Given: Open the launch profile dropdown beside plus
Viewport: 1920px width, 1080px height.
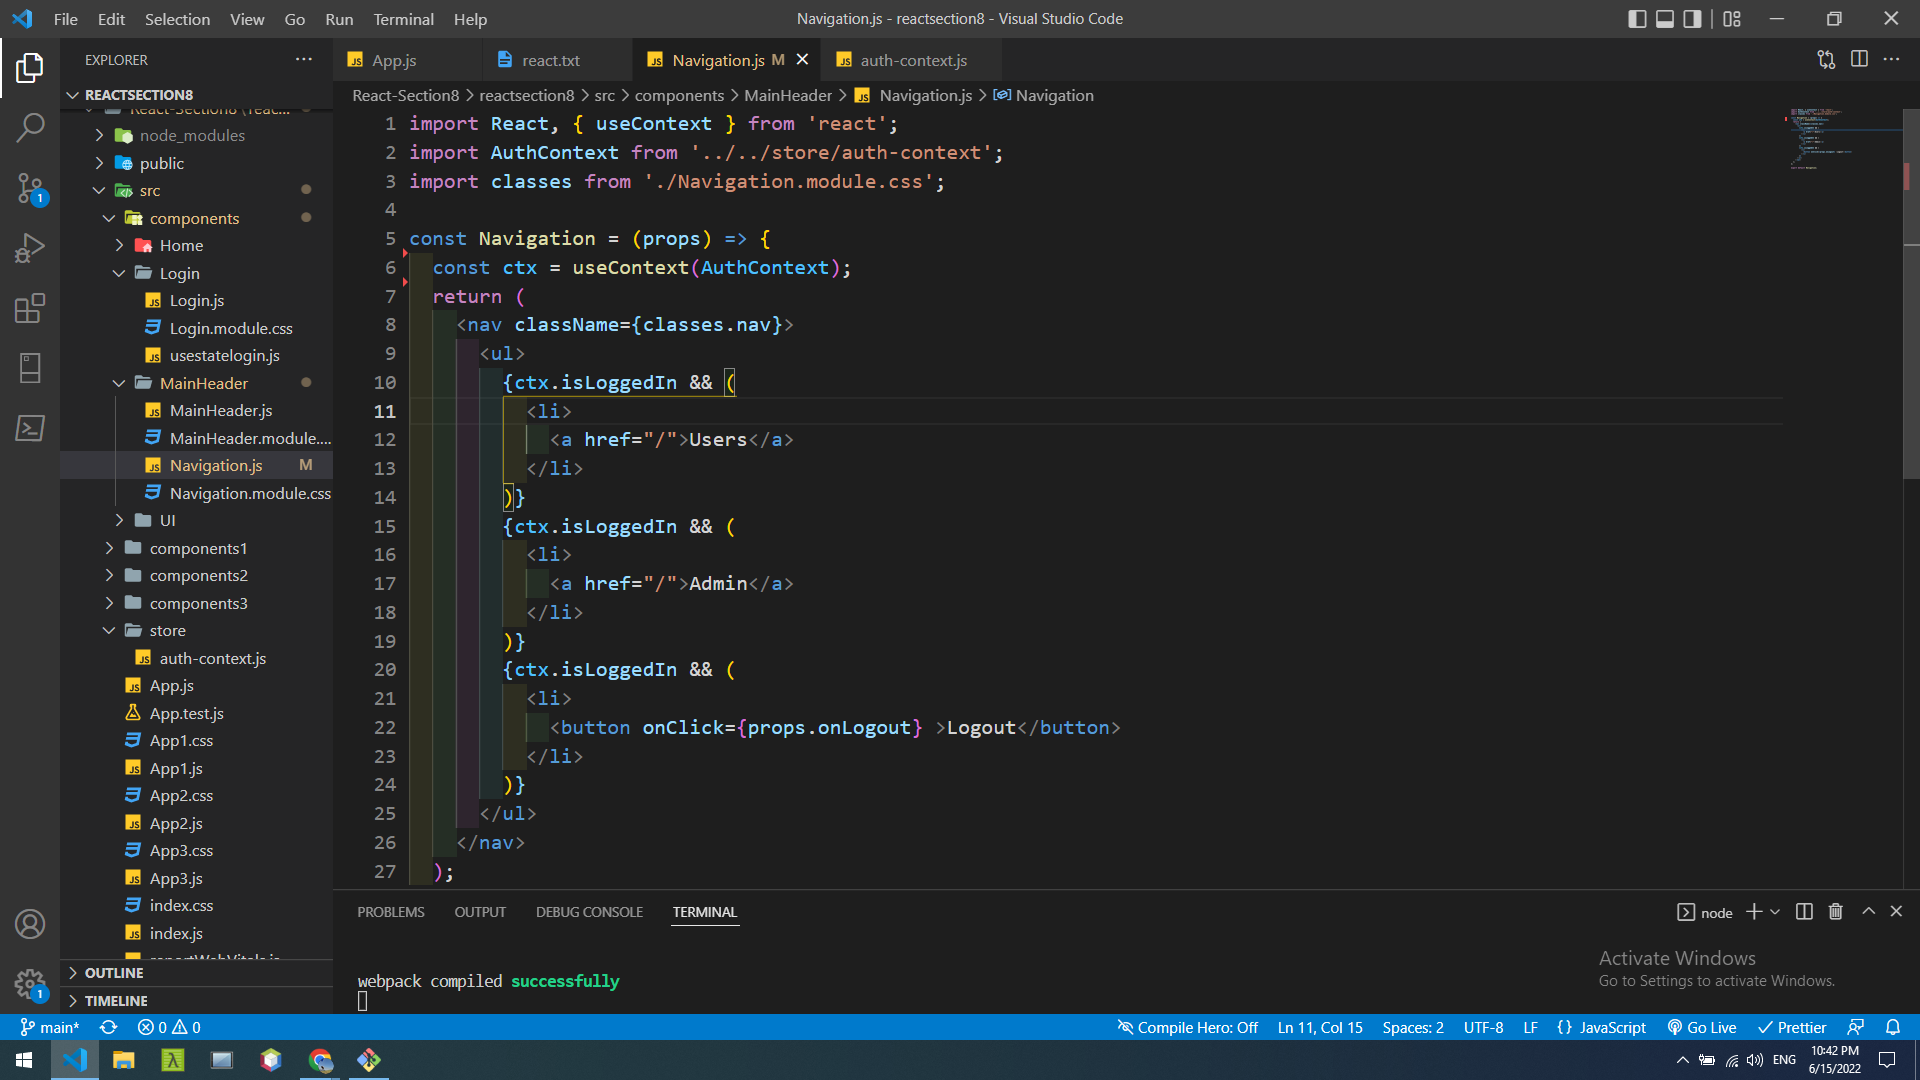Looking at the screenshot, I should 1775,912.
